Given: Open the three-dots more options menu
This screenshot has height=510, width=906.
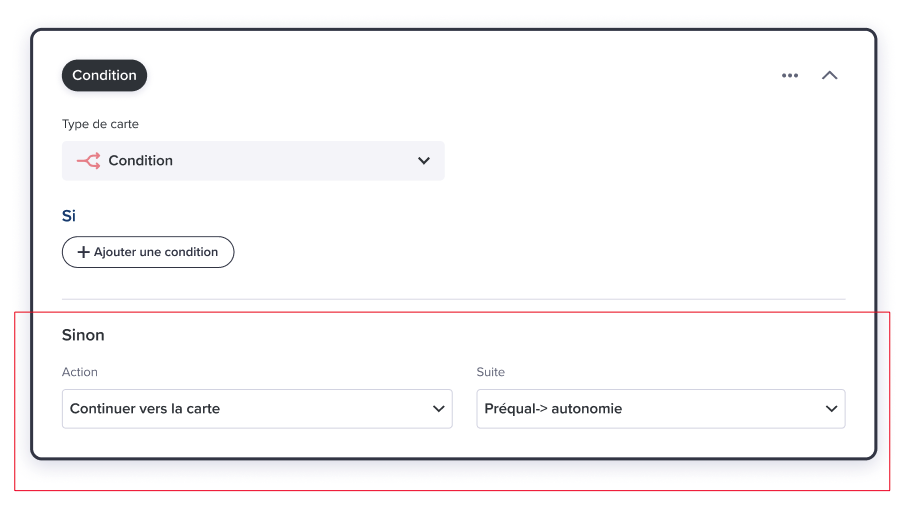Looking at the screenshot, I should click(789, 76).
